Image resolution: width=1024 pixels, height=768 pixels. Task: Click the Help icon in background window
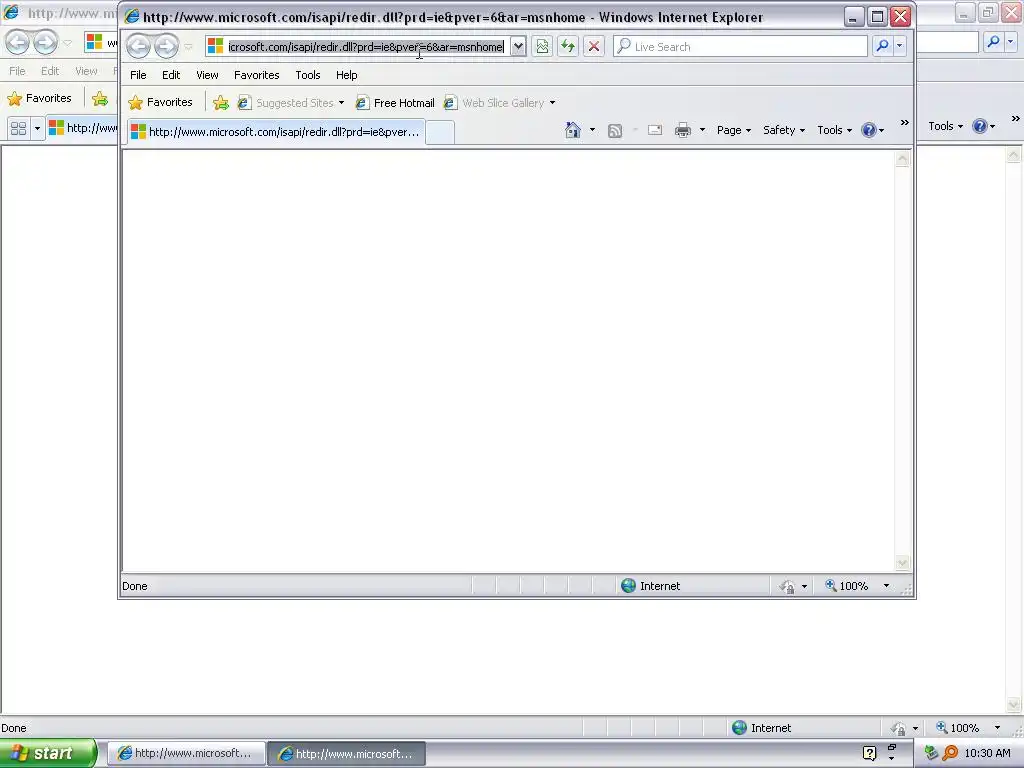(980, 126)
